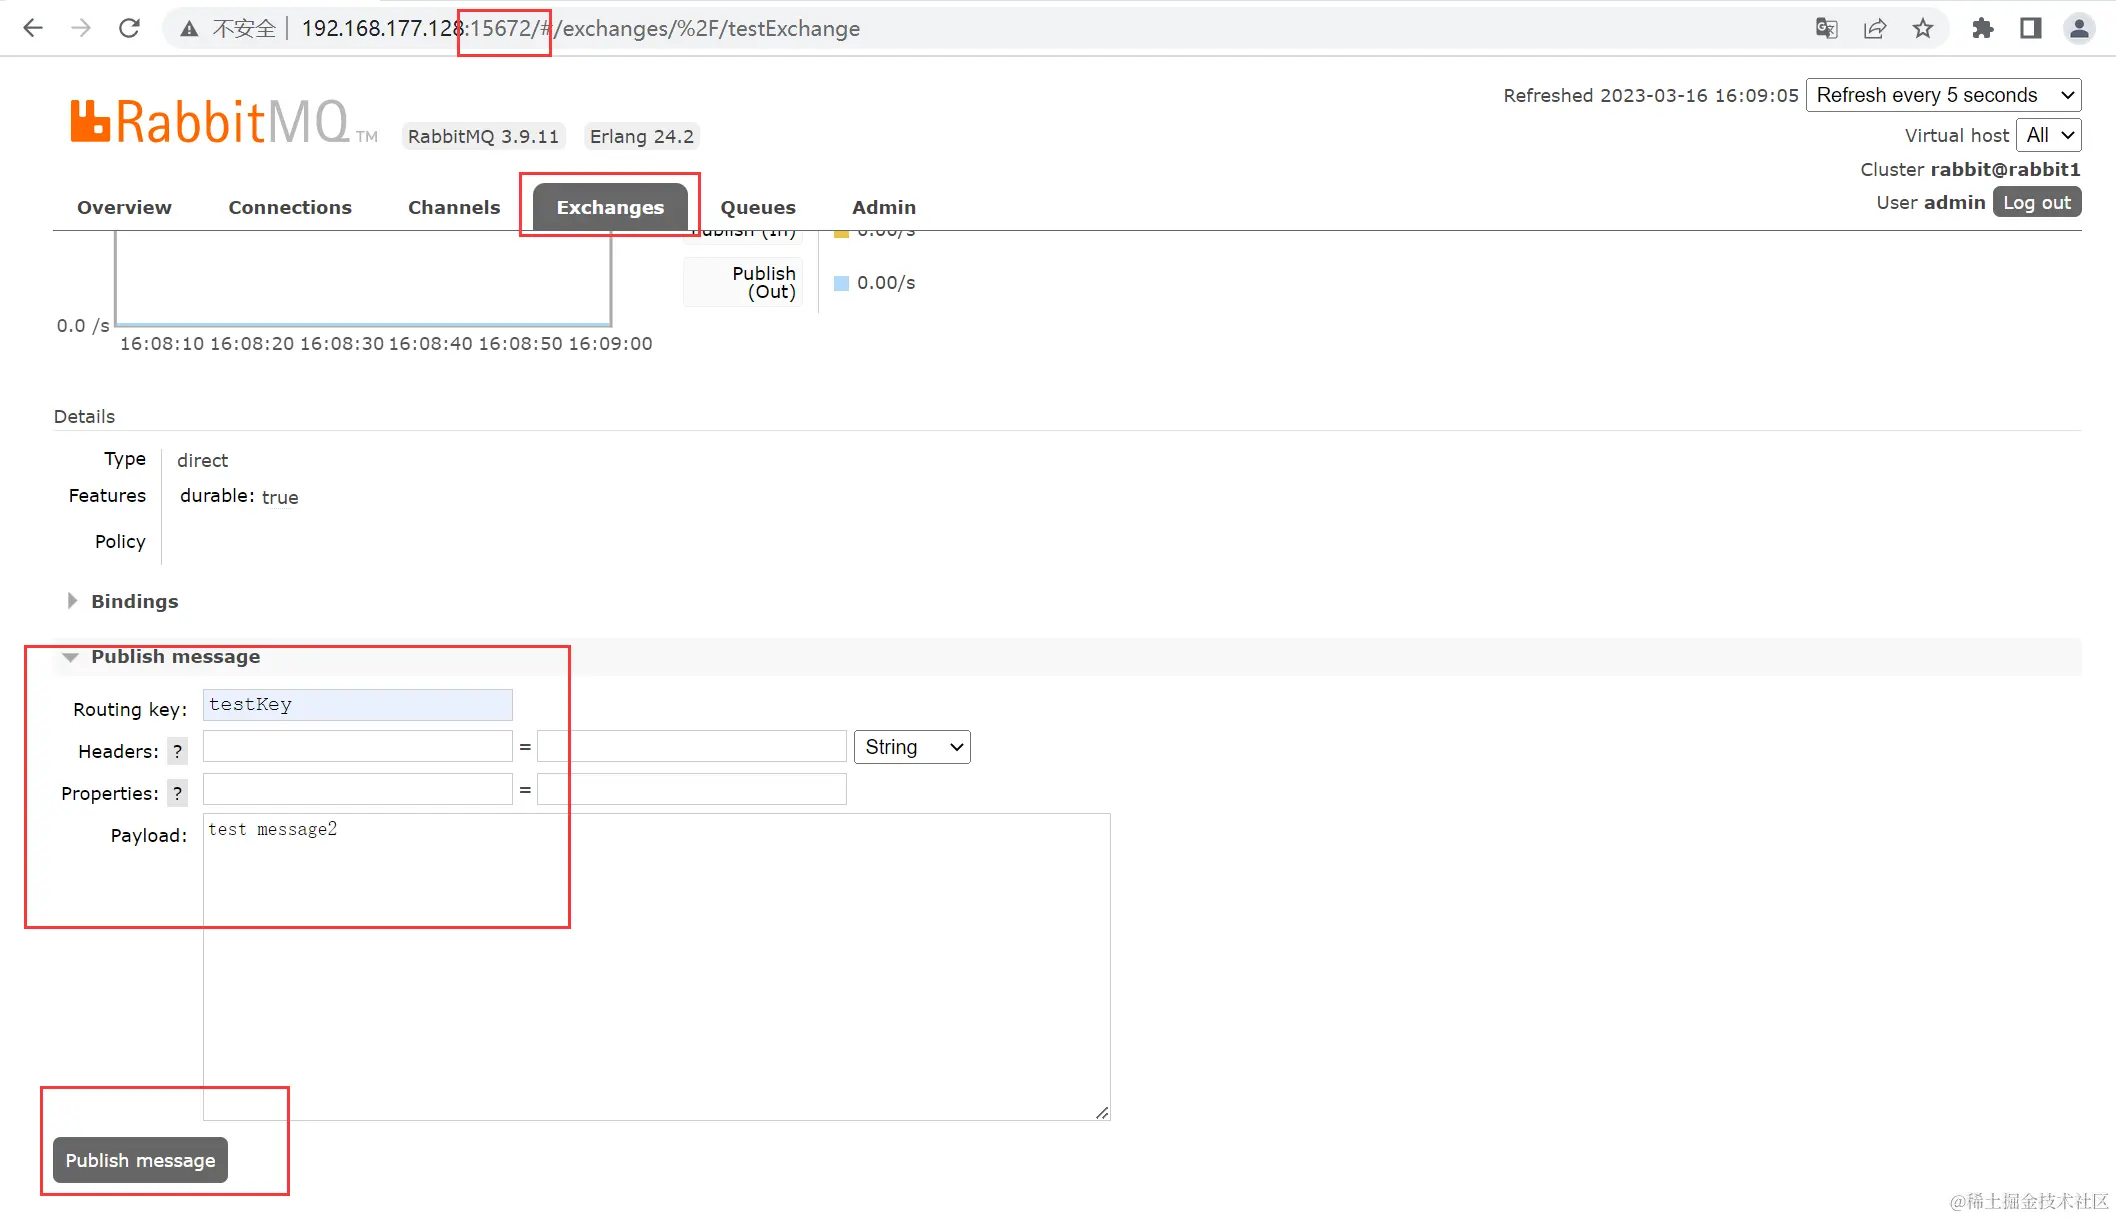Switch to the Overview tab
2116x1218 pixels.
(124, 207)
